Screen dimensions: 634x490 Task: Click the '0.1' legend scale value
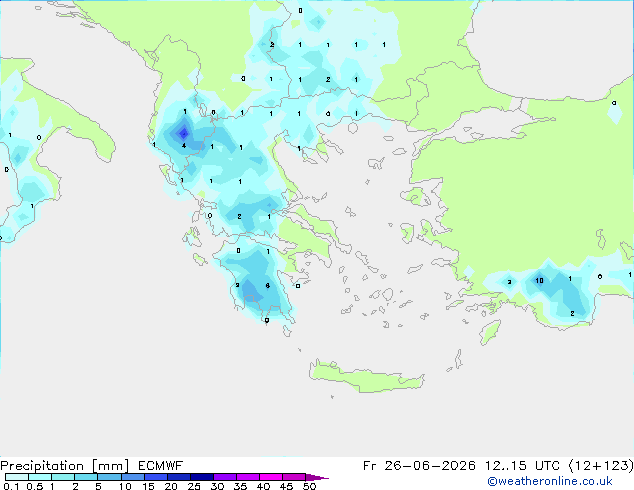coord(11,486)
